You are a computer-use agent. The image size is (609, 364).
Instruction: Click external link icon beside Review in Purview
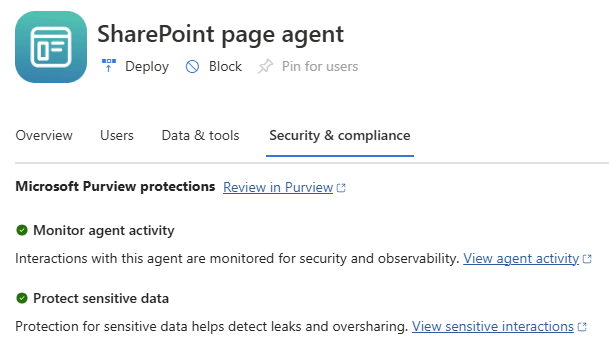[x=341, y=188]
